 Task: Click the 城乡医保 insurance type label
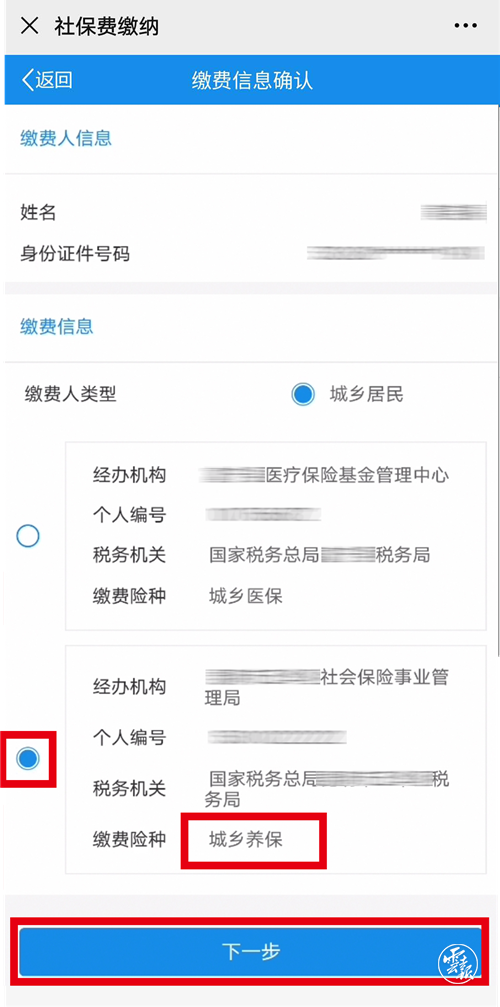click(x=246, y=597)
